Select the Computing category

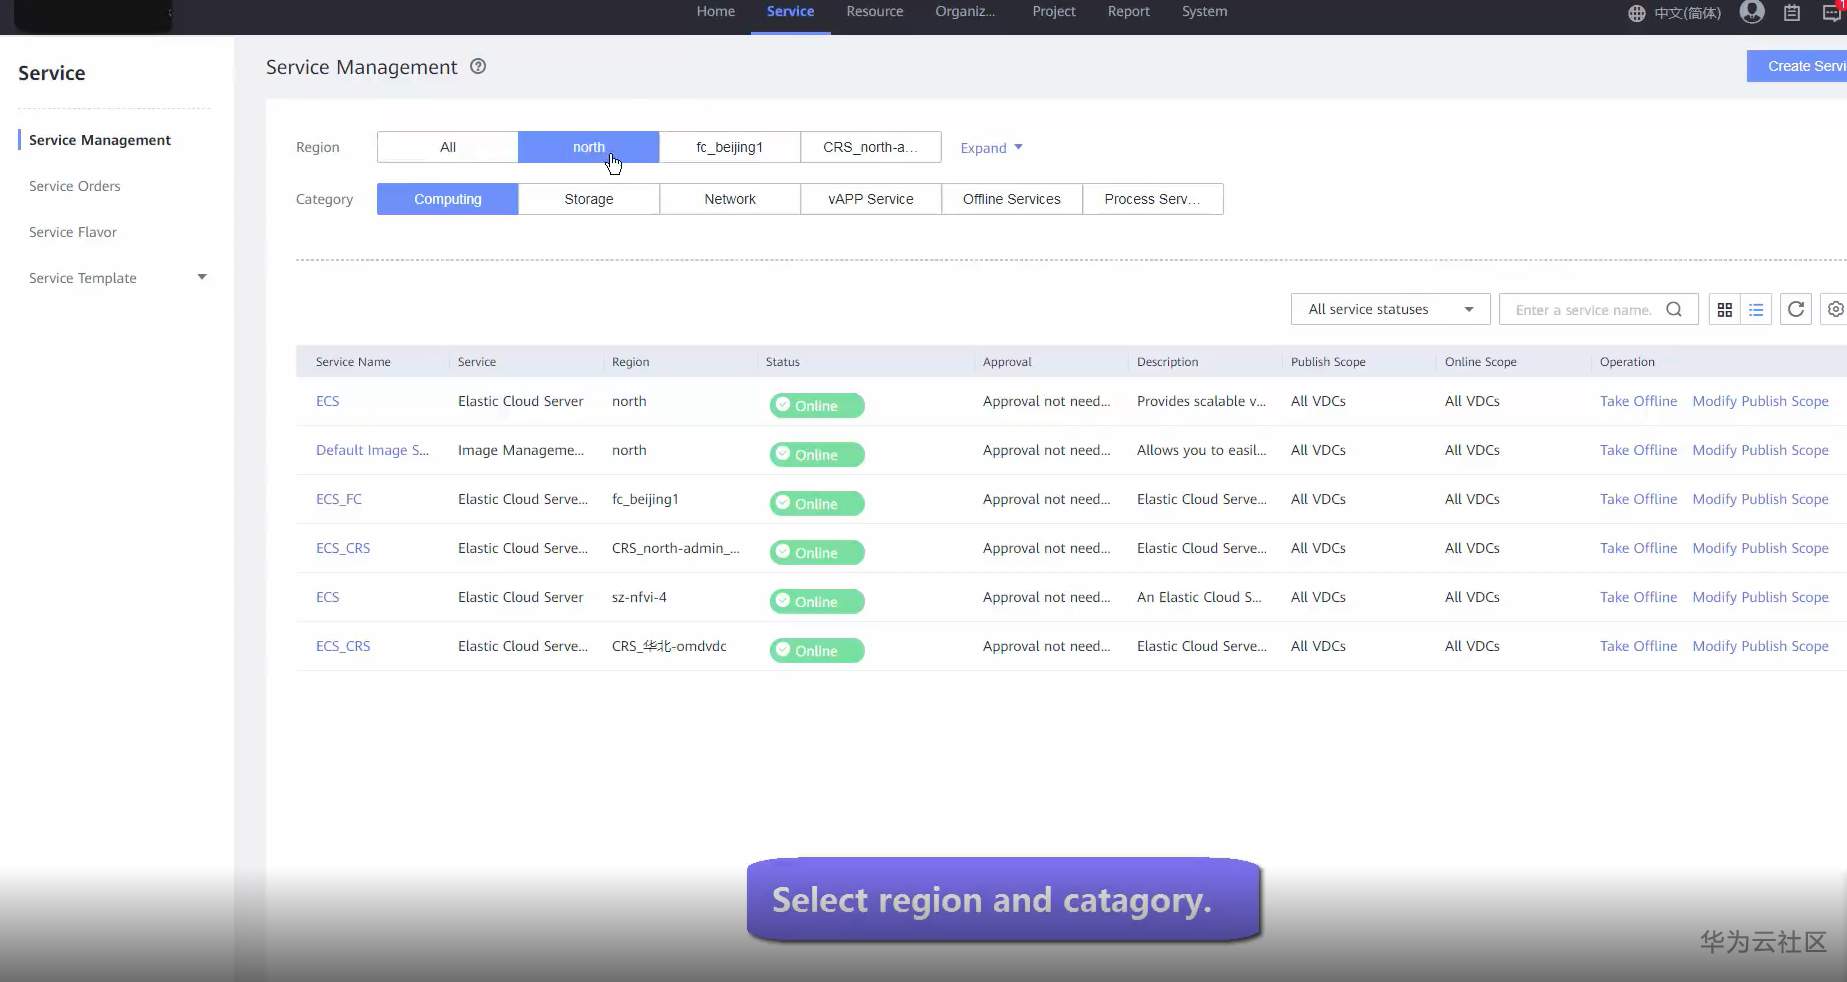pyautogui.click(x=448, y=199)
